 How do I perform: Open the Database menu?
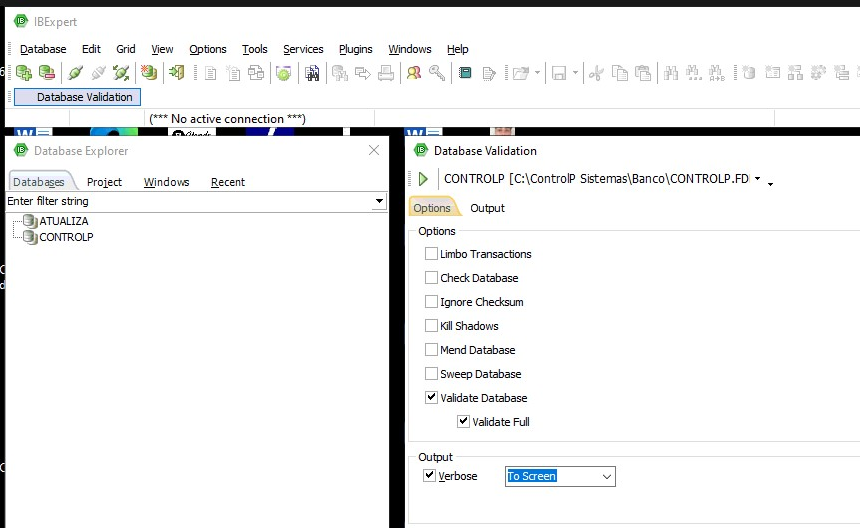(x=43, y=49)
